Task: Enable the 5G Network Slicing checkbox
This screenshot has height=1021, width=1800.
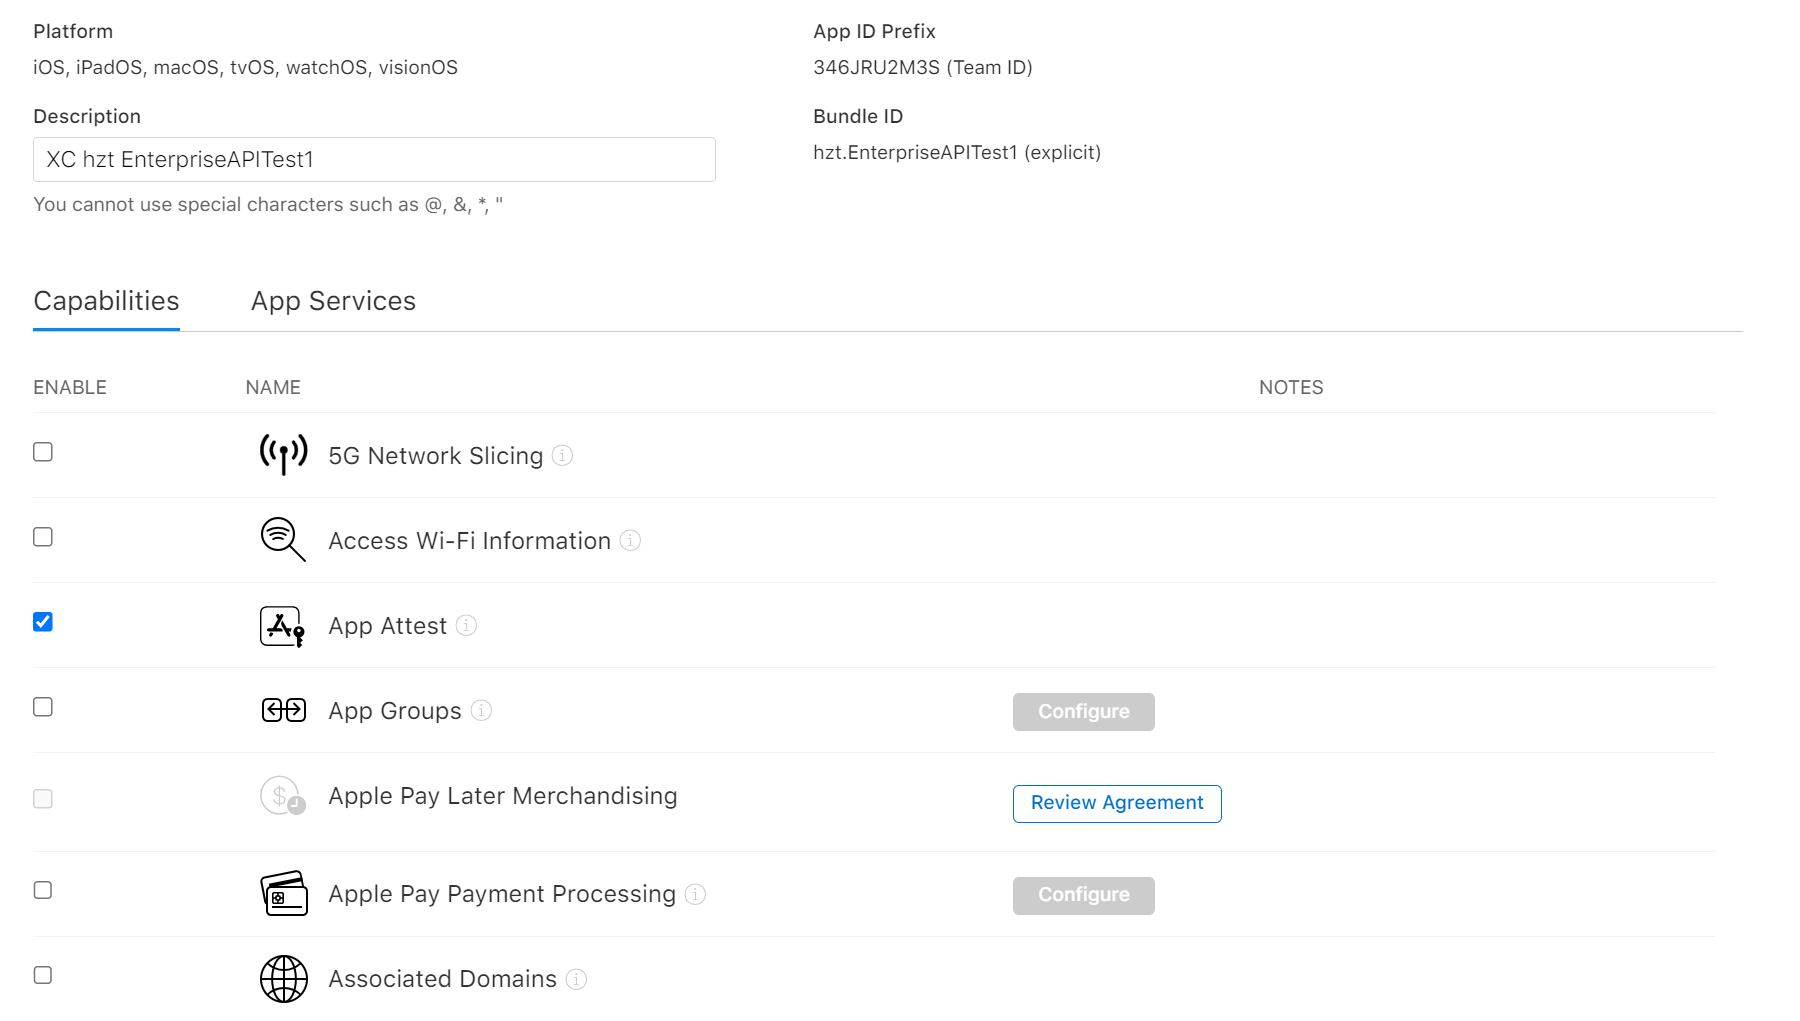Action: (43, 452)
